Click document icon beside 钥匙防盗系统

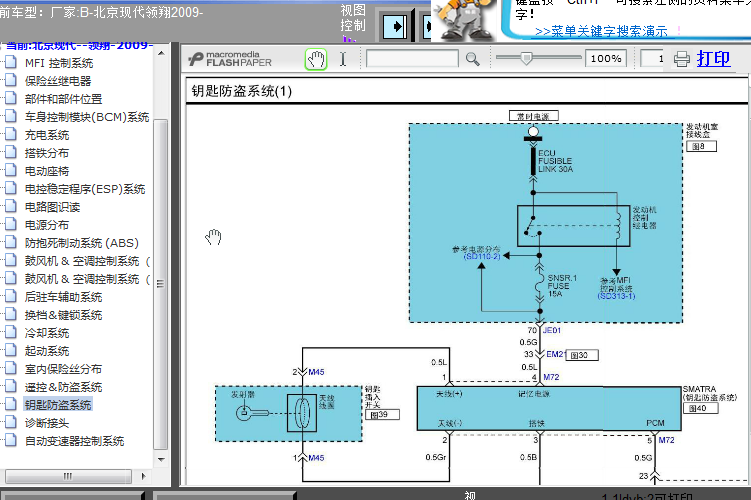coord(11,405)
